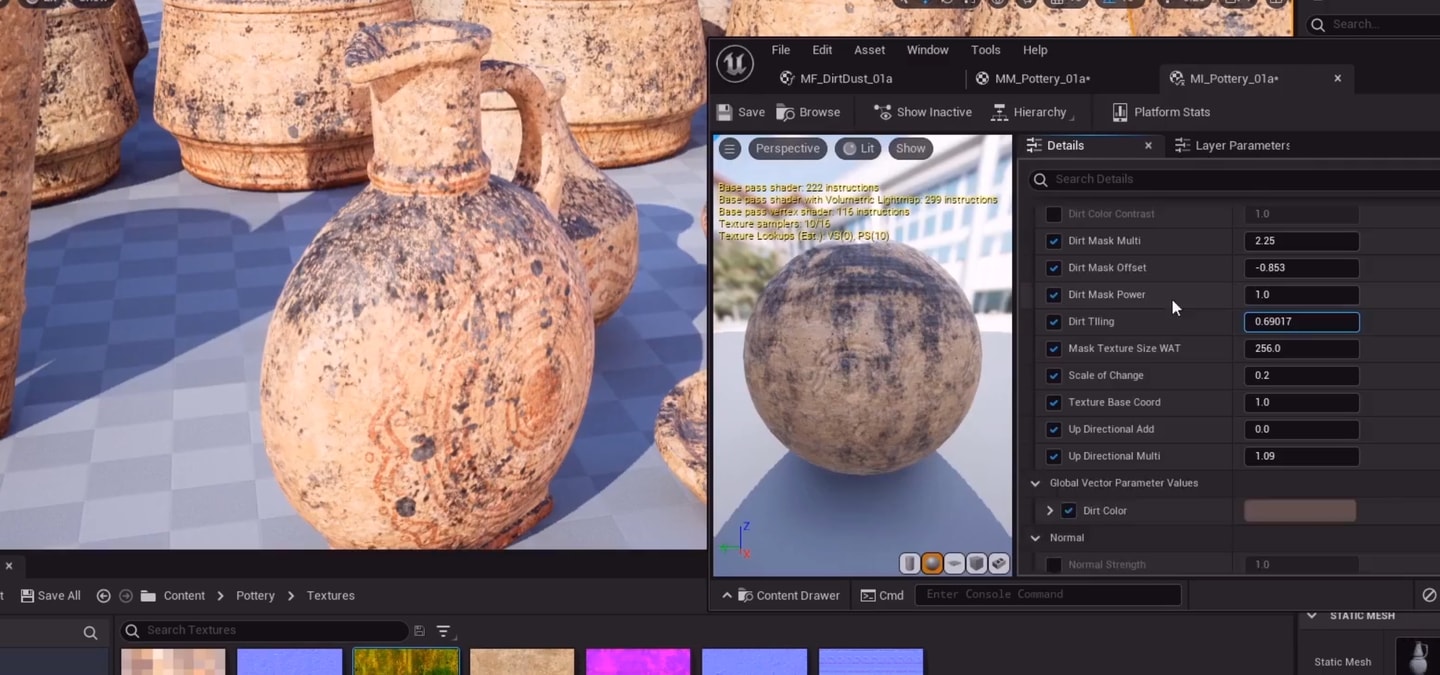Select the cube preview mesh icon
The image size is (1440, 675).
click(977, 564)
